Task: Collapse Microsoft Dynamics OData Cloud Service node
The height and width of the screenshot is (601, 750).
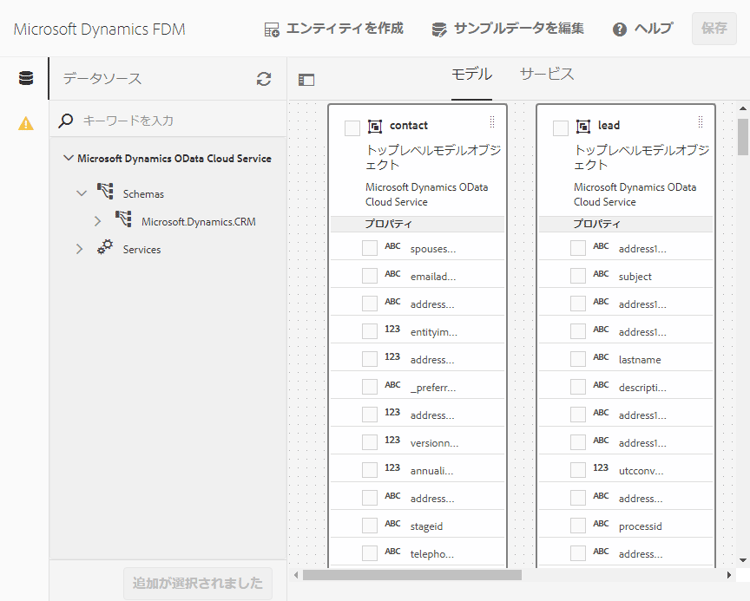Action: pyautogui.click(x=68, y=158)
